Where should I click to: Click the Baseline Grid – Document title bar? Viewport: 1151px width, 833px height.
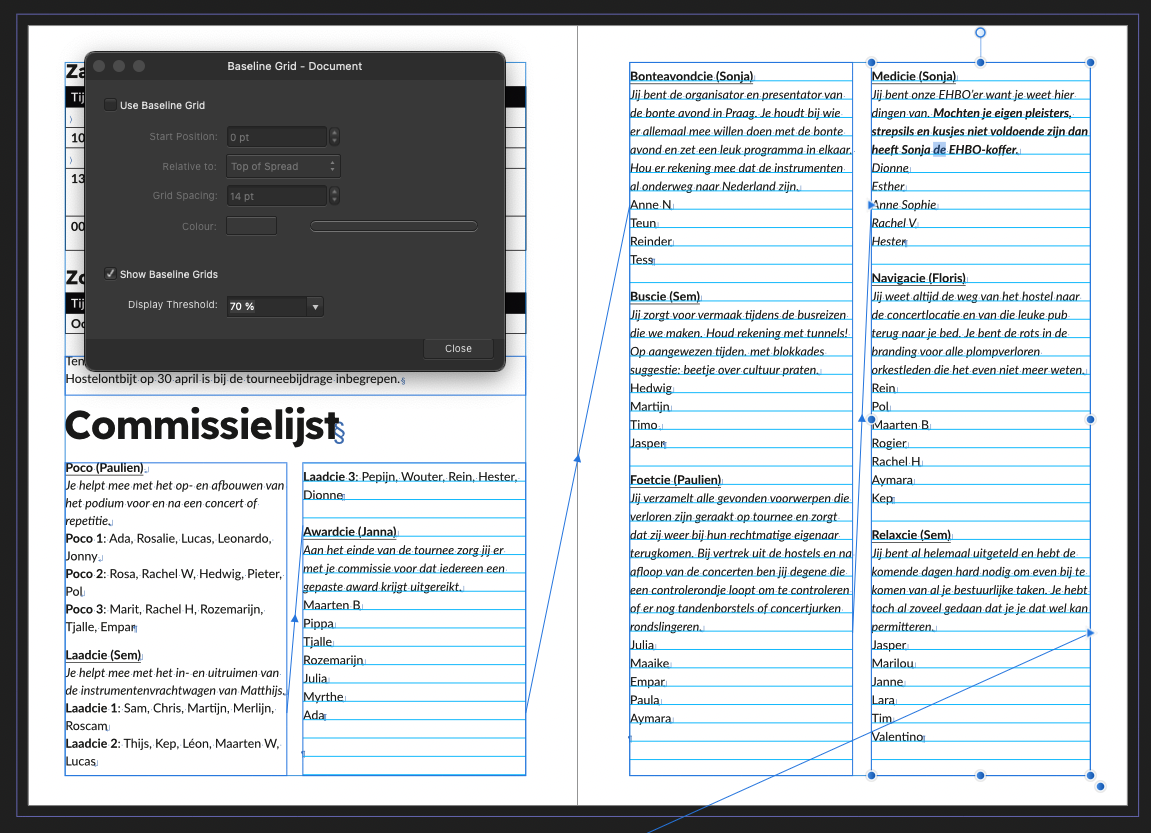coord(294,66)
